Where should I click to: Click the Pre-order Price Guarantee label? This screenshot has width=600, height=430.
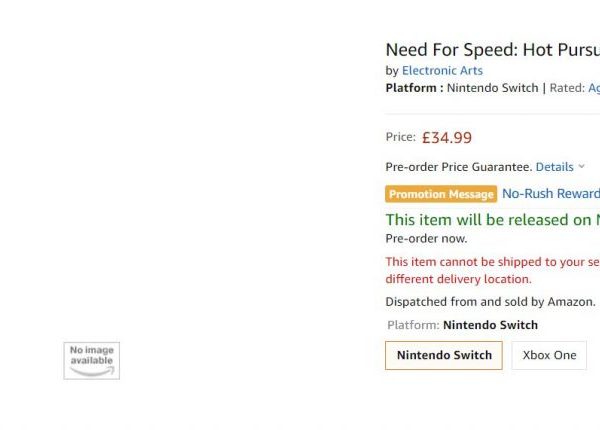[x=459, y=167]
